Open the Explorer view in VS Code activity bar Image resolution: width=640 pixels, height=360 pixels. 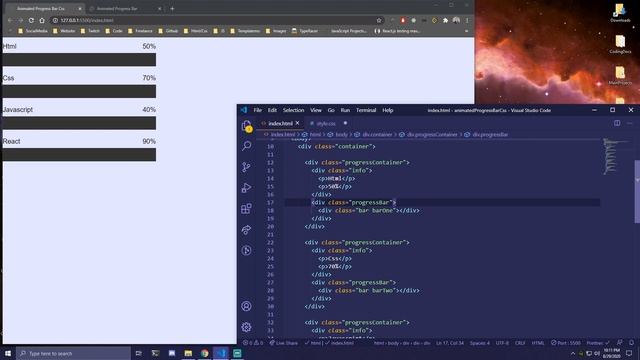click(x=247, y=126)
